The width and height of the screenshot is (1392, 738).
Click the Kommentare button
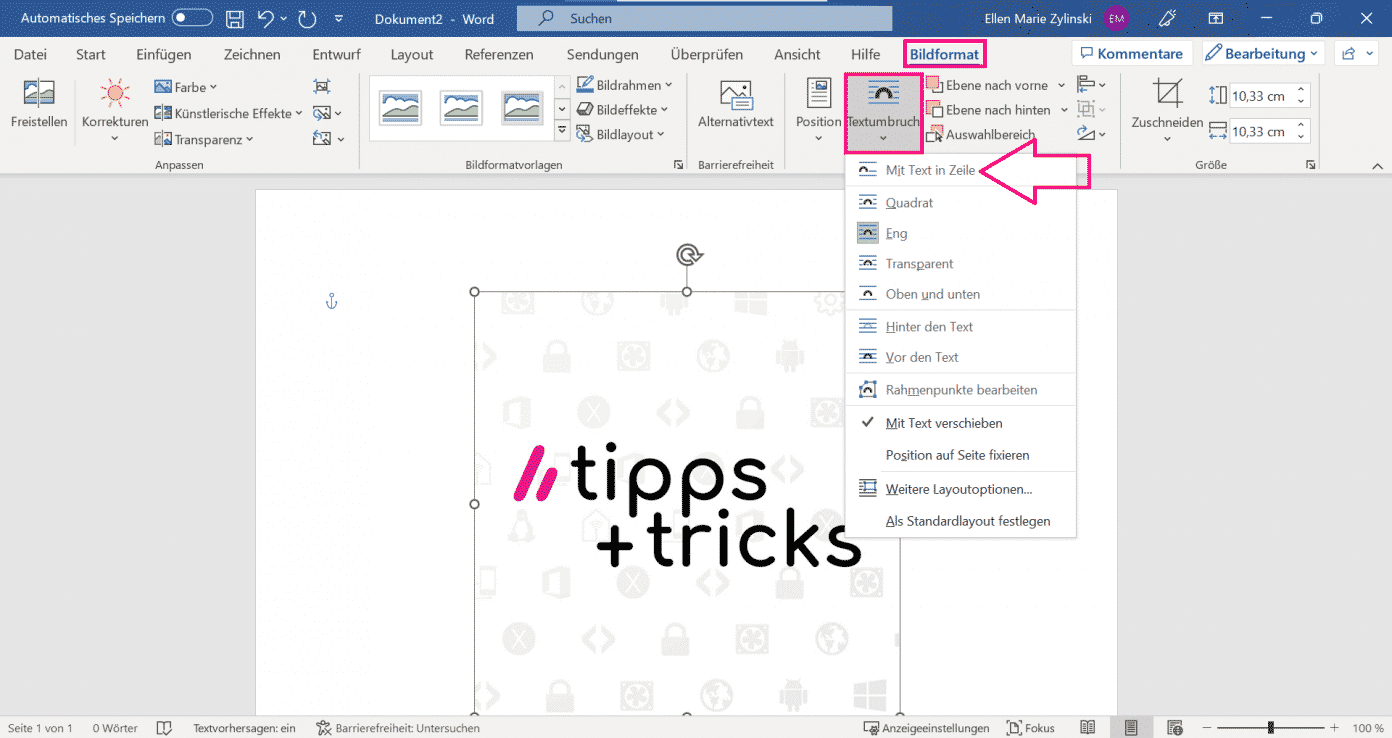[1130, 54]
